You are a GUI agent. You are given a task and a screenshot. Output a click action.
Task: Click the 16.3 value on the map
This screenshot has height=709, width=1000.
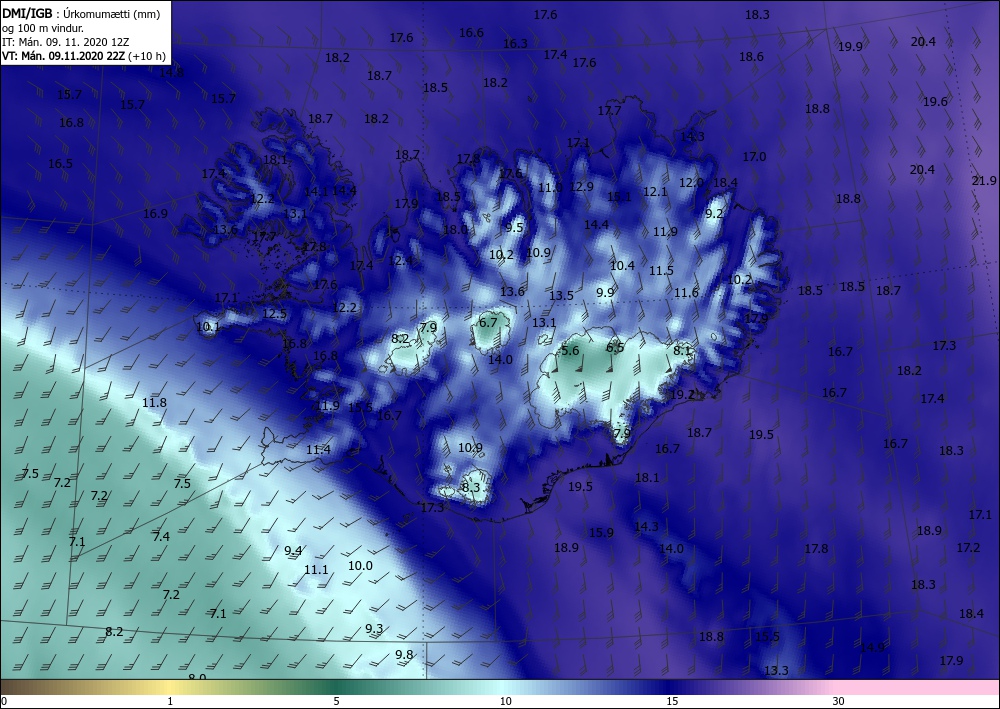(x=515, y=44)
